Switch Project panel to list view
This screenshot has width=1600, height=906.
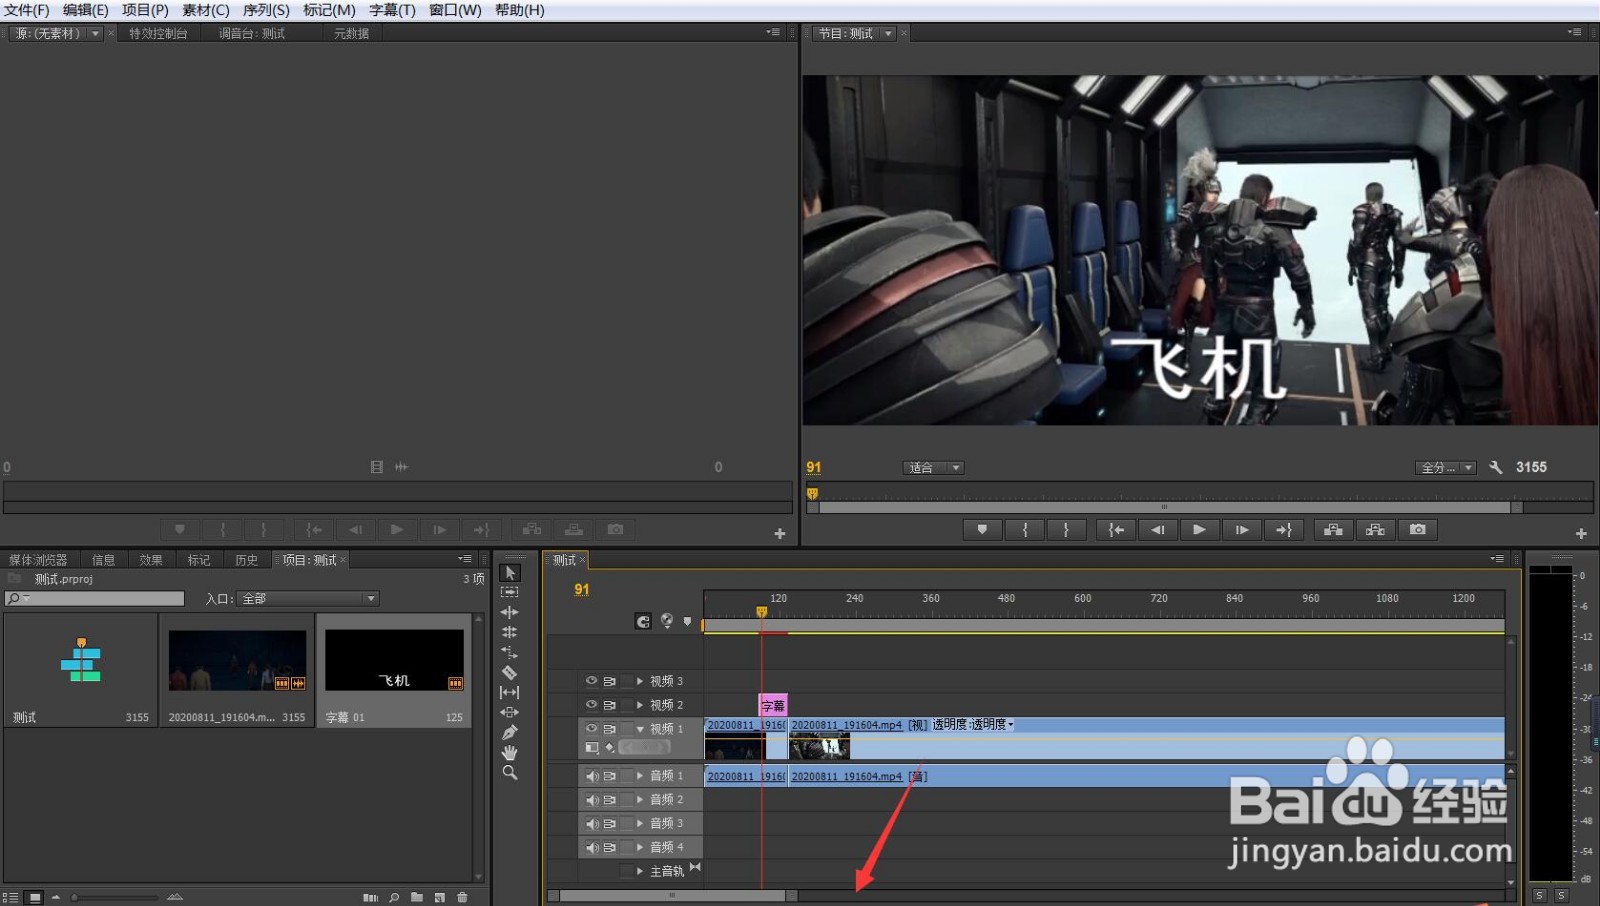[11, 897]
